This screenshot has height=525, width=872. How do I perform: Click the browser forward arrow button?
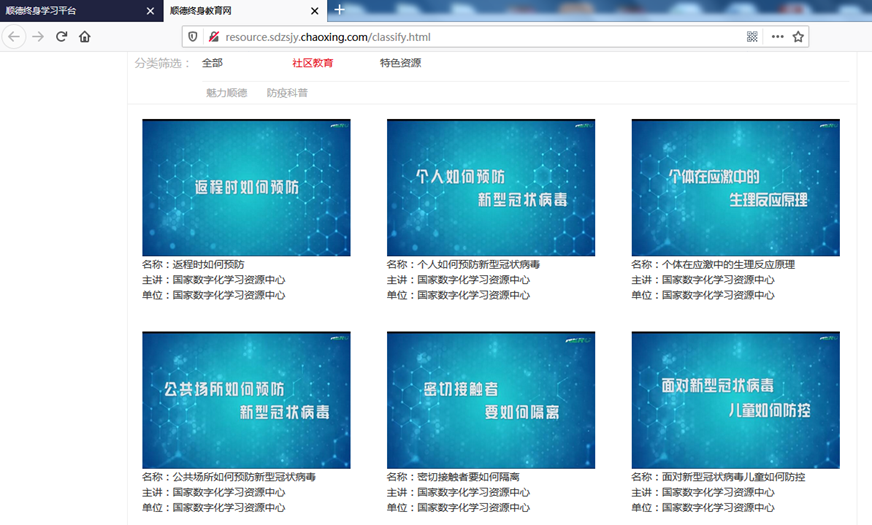[x=38, y=36]
